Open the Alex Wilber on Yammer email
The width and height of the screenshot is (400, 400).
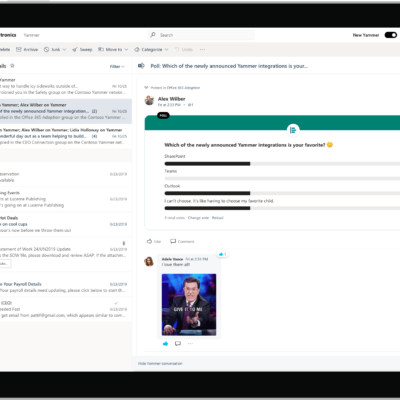[66, 111]
